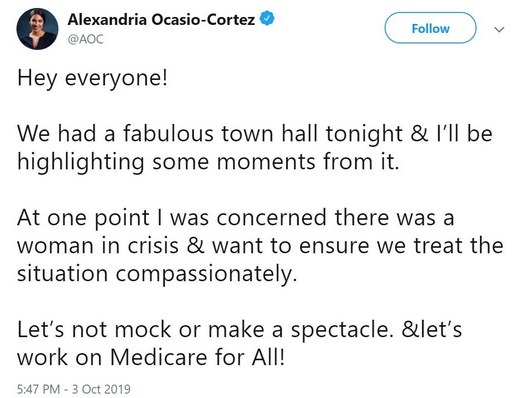
Task: Click the word "&let's" in the tweet
Action: (x=432, y=330)
